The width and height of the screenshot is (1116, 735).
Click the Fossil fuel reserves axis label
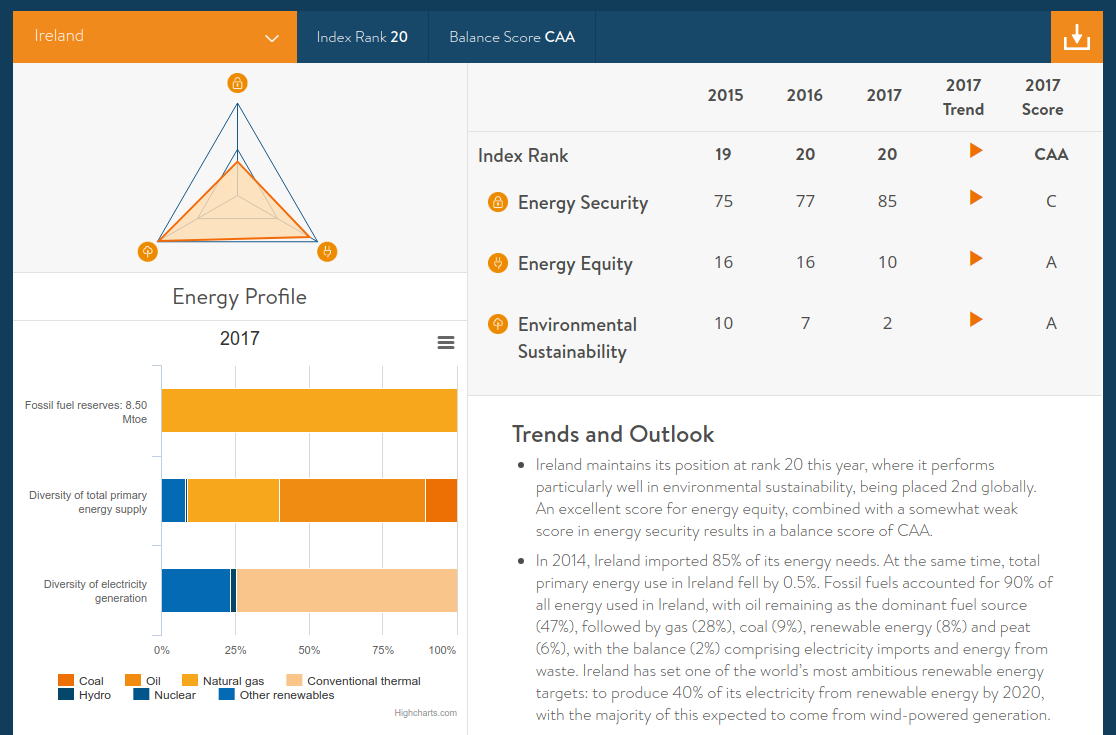click(86, 411)
